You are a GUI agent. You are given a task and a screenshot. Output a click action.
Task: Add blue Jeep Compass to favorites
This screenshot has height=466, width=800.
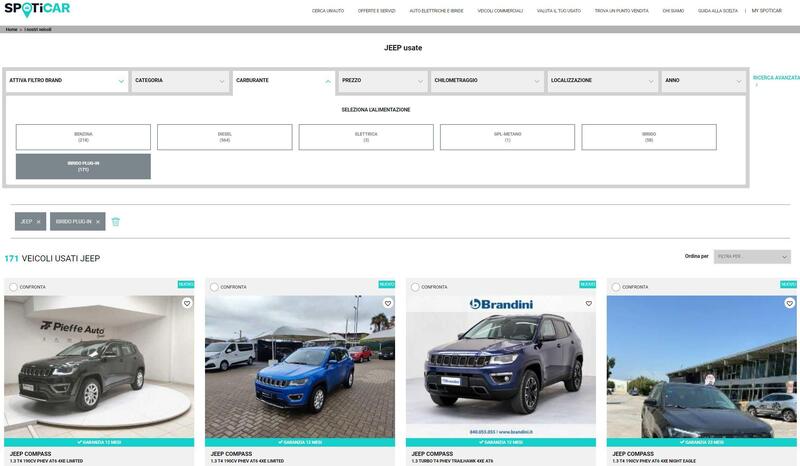pyautogui.click(x=388, y=303)
